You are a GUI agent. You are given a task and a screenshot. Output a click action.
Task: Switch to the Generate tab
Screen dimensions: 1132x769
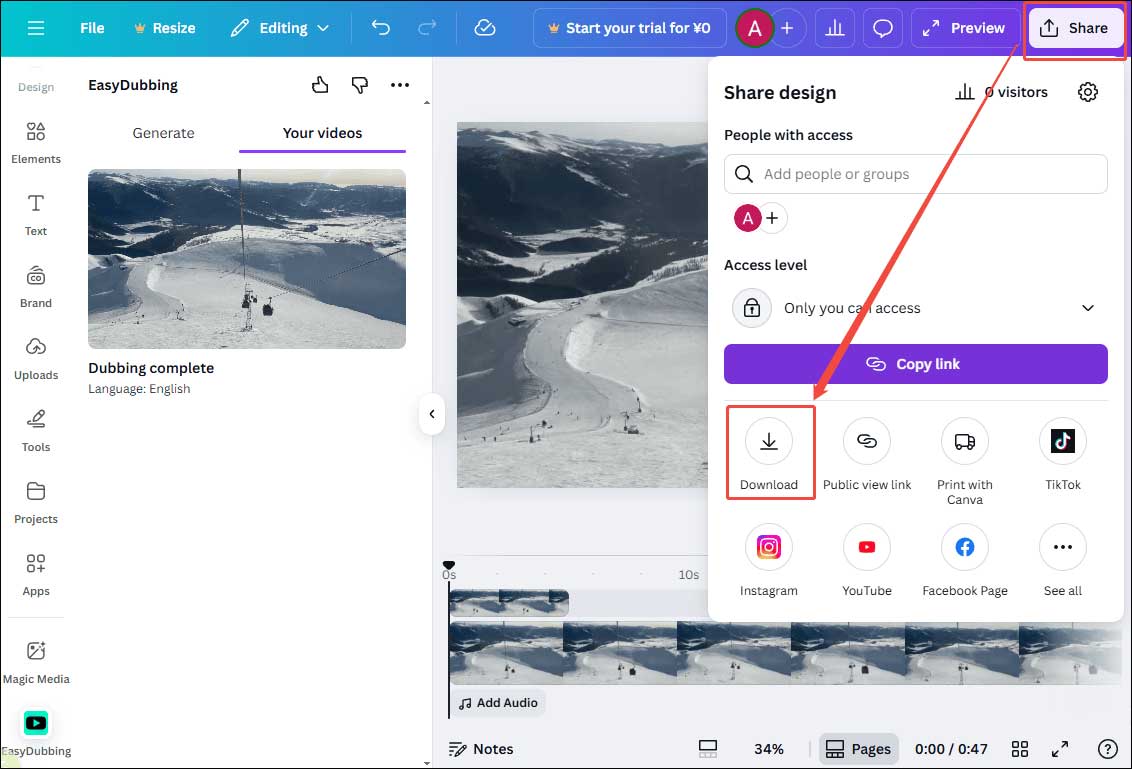pyautogui.click(x=163, y=132)
